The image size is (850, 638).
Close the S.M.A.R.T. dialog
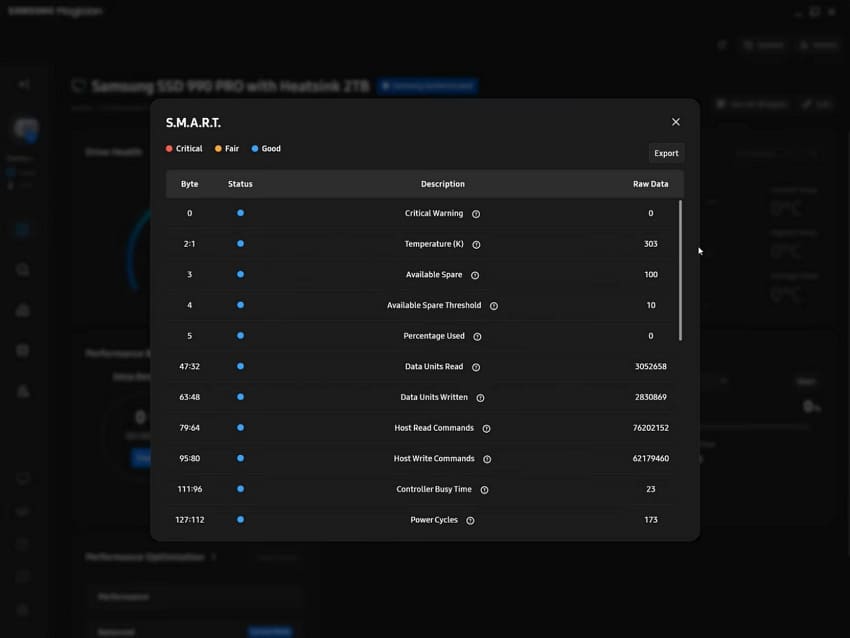(675, 122)
